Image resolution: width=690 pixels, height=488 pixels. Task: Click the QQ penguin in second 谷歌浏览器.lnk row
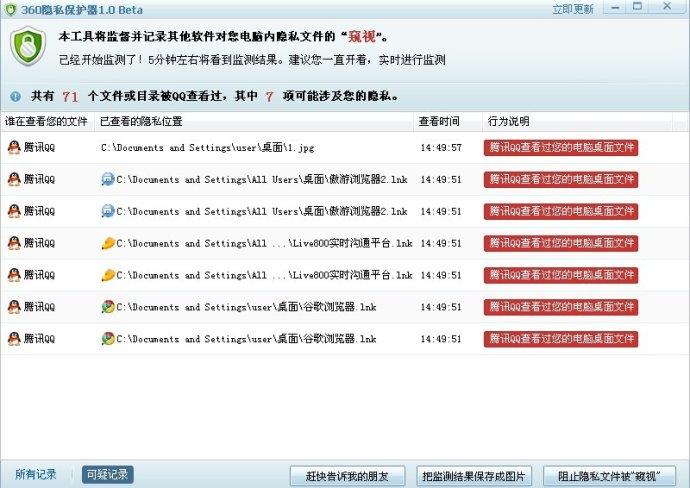click(14, 339)
